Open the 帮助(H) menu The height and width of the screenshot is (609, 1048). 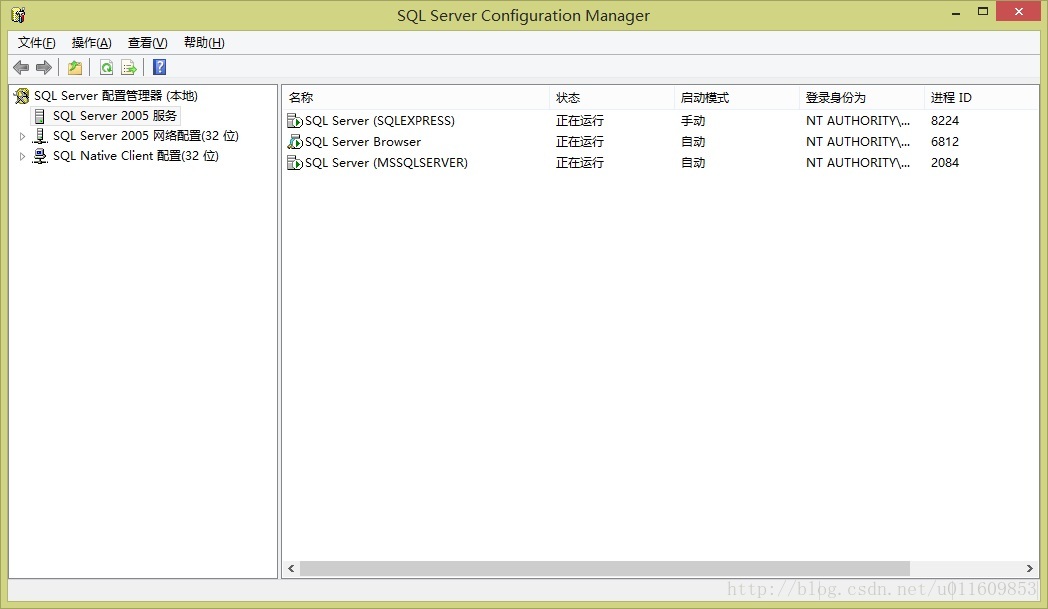(x=204, y=43)
